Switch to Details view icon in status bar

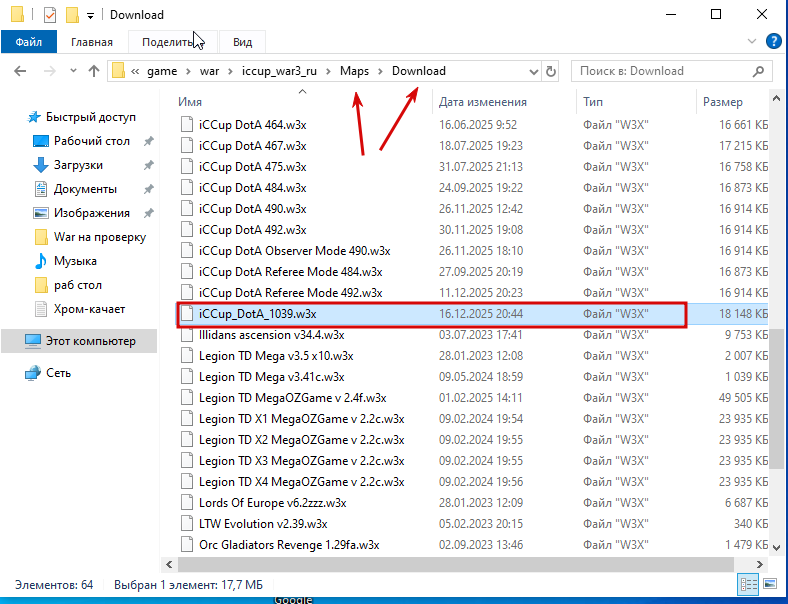pyautogui.click(x=748, y=584)
